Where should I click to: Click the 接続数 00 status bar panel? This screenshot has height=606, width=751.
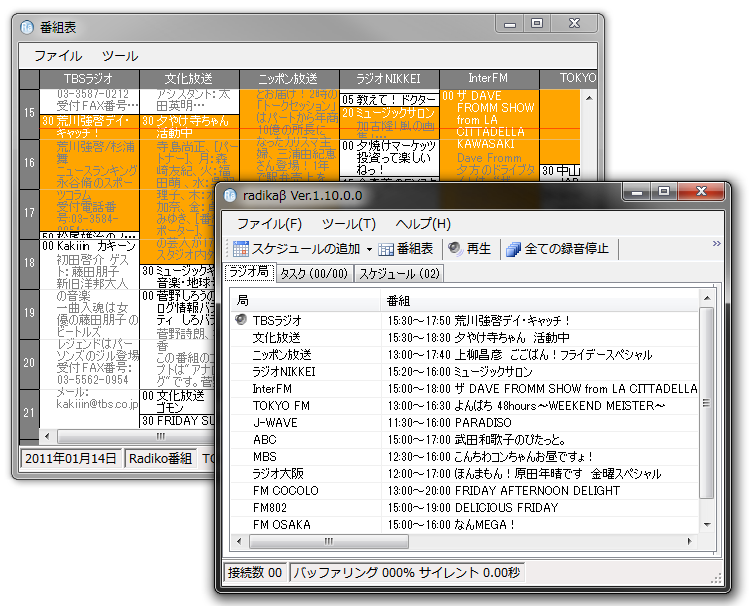coord(255,572)
